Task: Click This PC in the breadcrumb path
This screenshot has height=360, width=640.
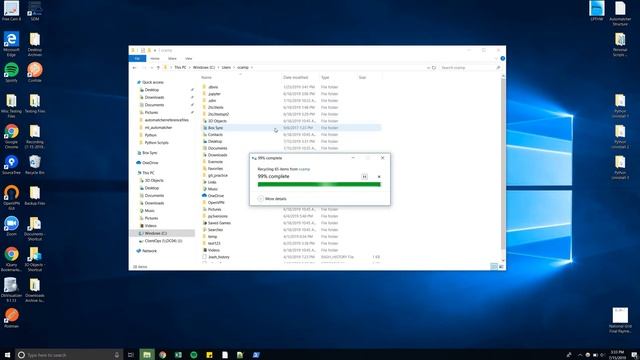Action: (180, 67)
